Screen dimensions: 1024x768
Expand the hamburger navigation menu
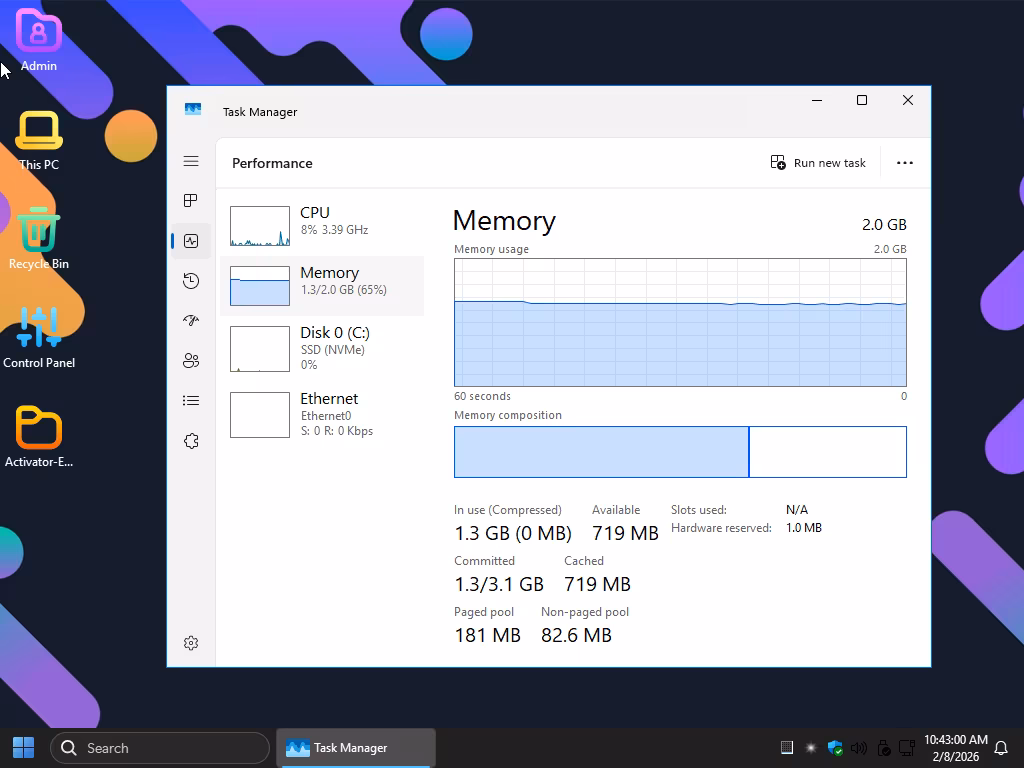click(191, 161)
